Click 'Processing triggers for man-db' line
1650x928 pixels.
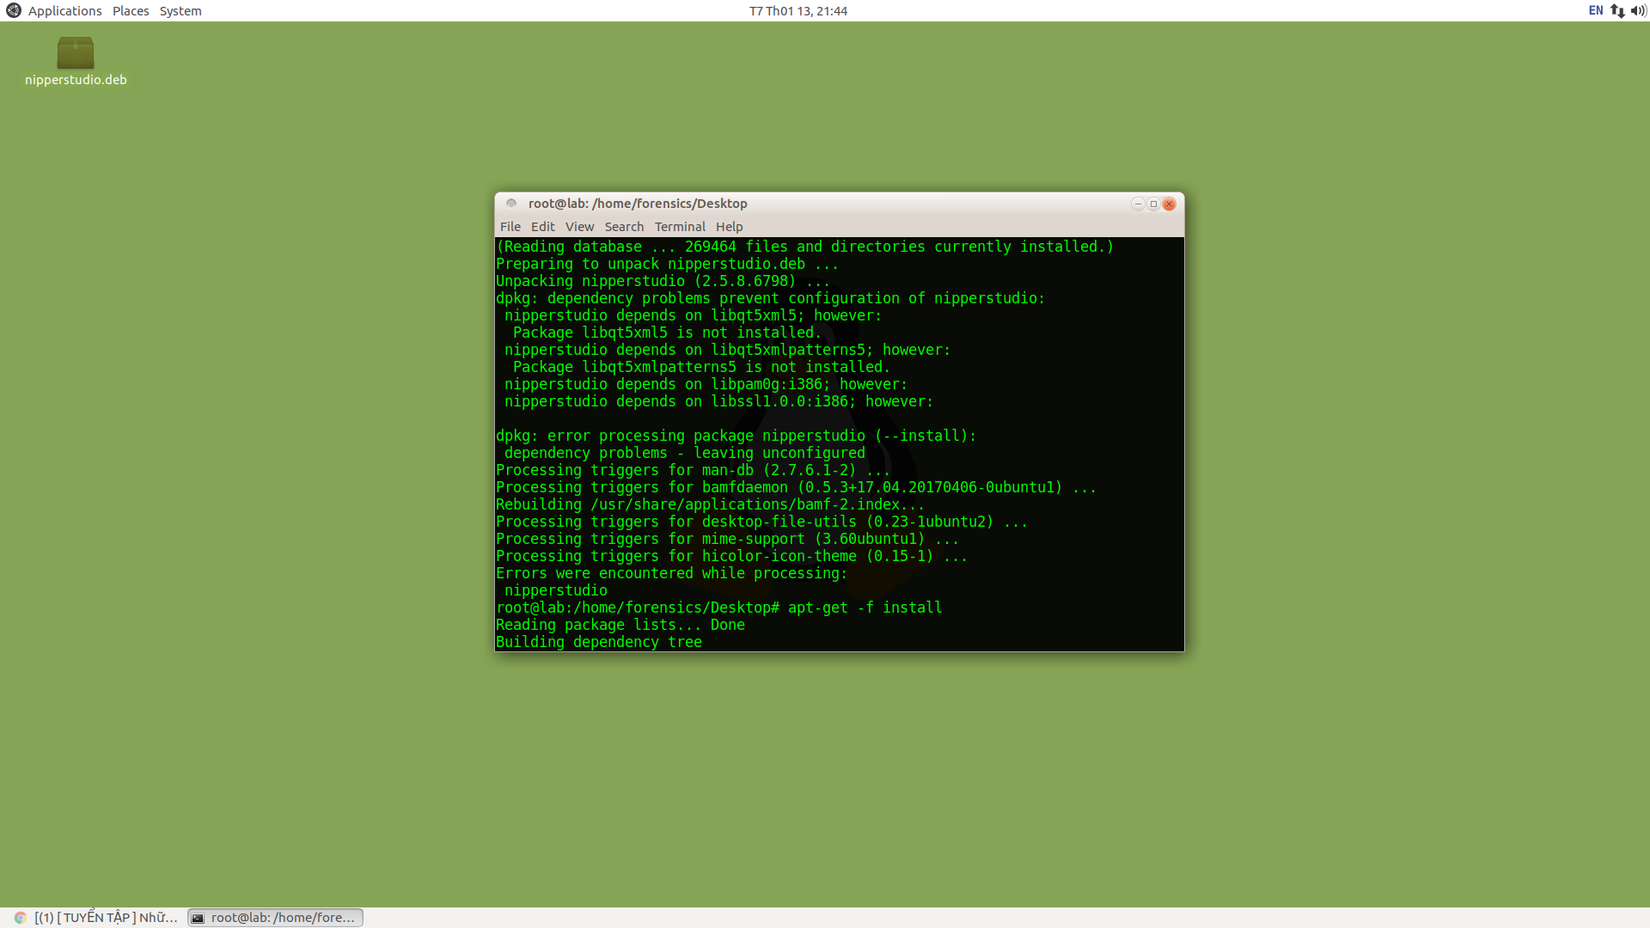[693, 470]
